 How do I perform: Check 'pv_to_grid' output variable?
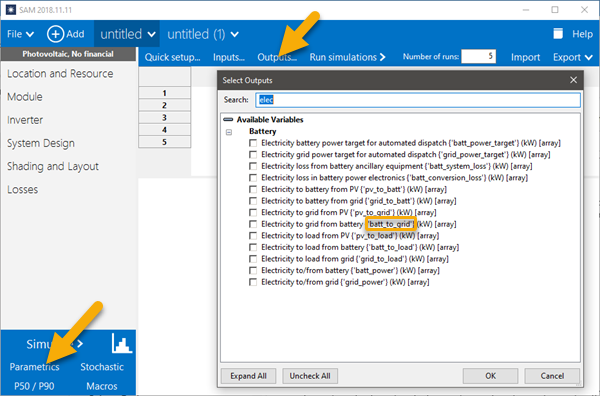[x=253, y=212]
